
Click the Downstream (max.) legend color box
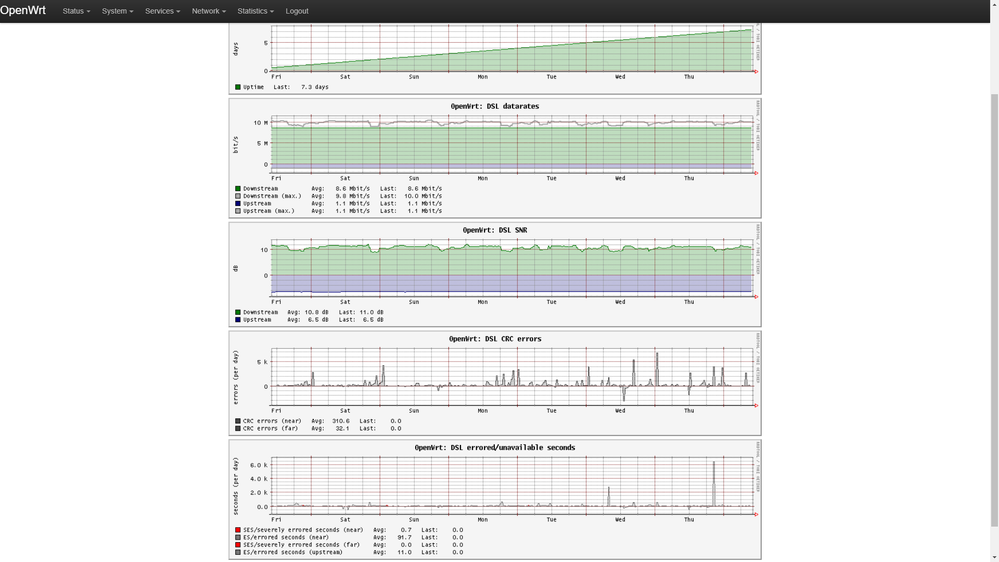click(238, 196)
